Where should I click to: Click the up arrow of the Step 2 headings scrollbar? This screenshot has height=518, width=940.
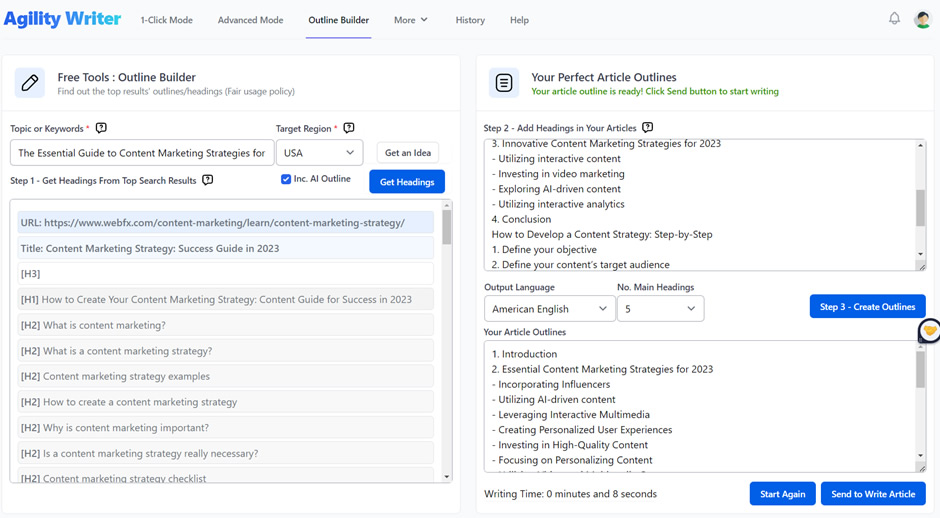pyautogui.click(x=920, y=145)
